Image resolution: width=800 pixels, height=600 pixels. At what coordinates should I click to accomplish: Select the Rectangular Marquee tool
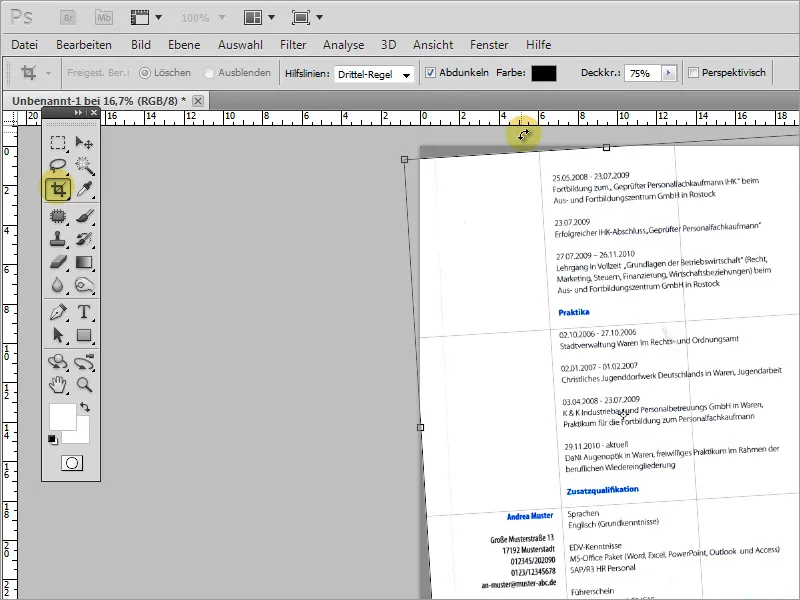tap(58, 143)
